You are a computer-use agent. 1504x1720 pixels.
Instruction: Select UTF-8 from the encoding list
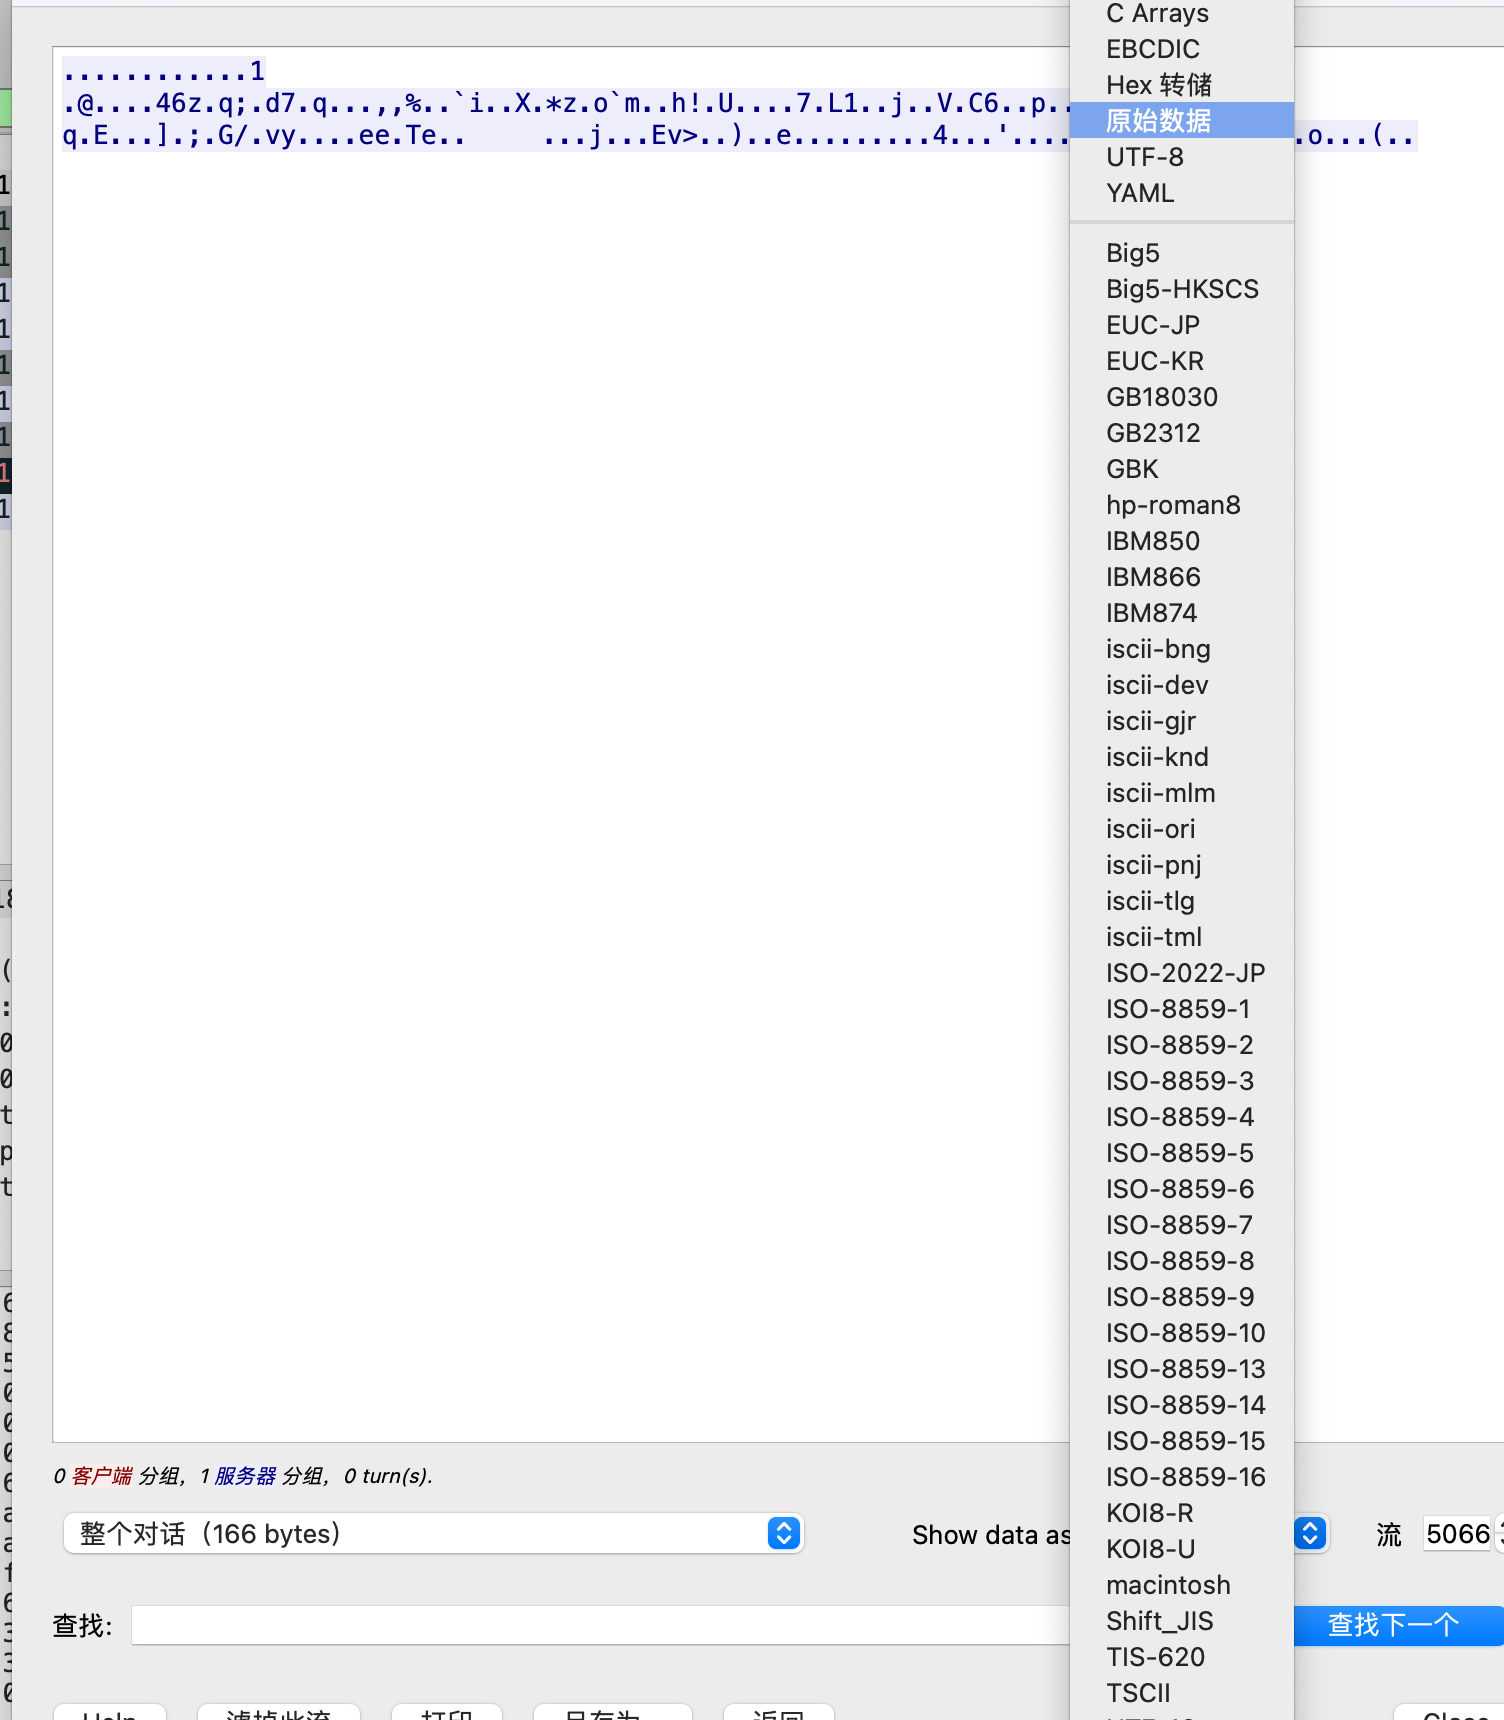[1144, 157]
